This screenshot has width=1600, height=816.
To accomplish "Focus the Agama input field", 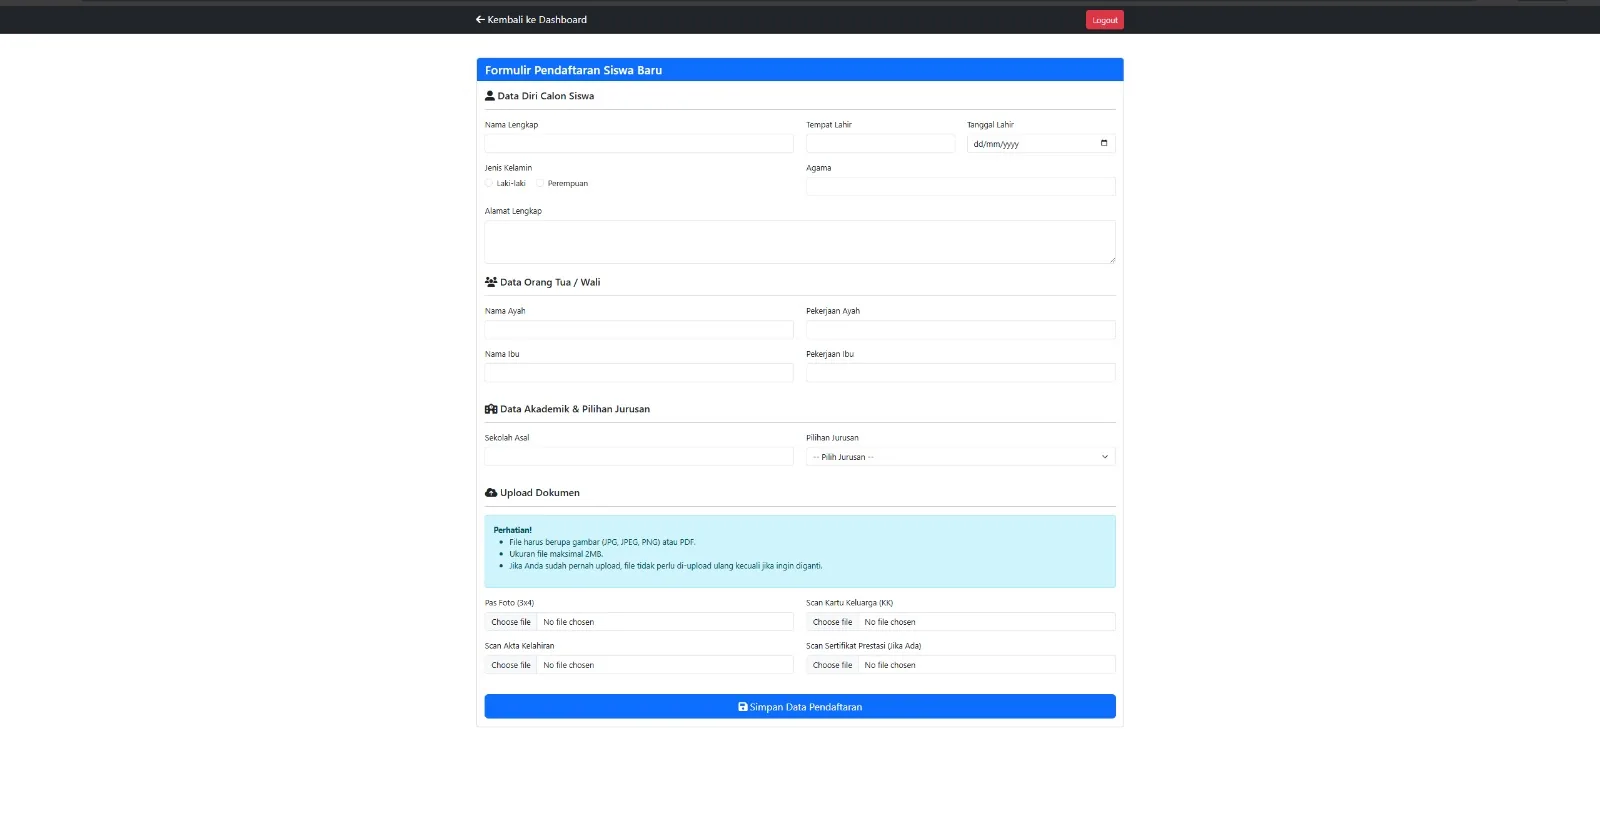I will (x=961, y=187).
